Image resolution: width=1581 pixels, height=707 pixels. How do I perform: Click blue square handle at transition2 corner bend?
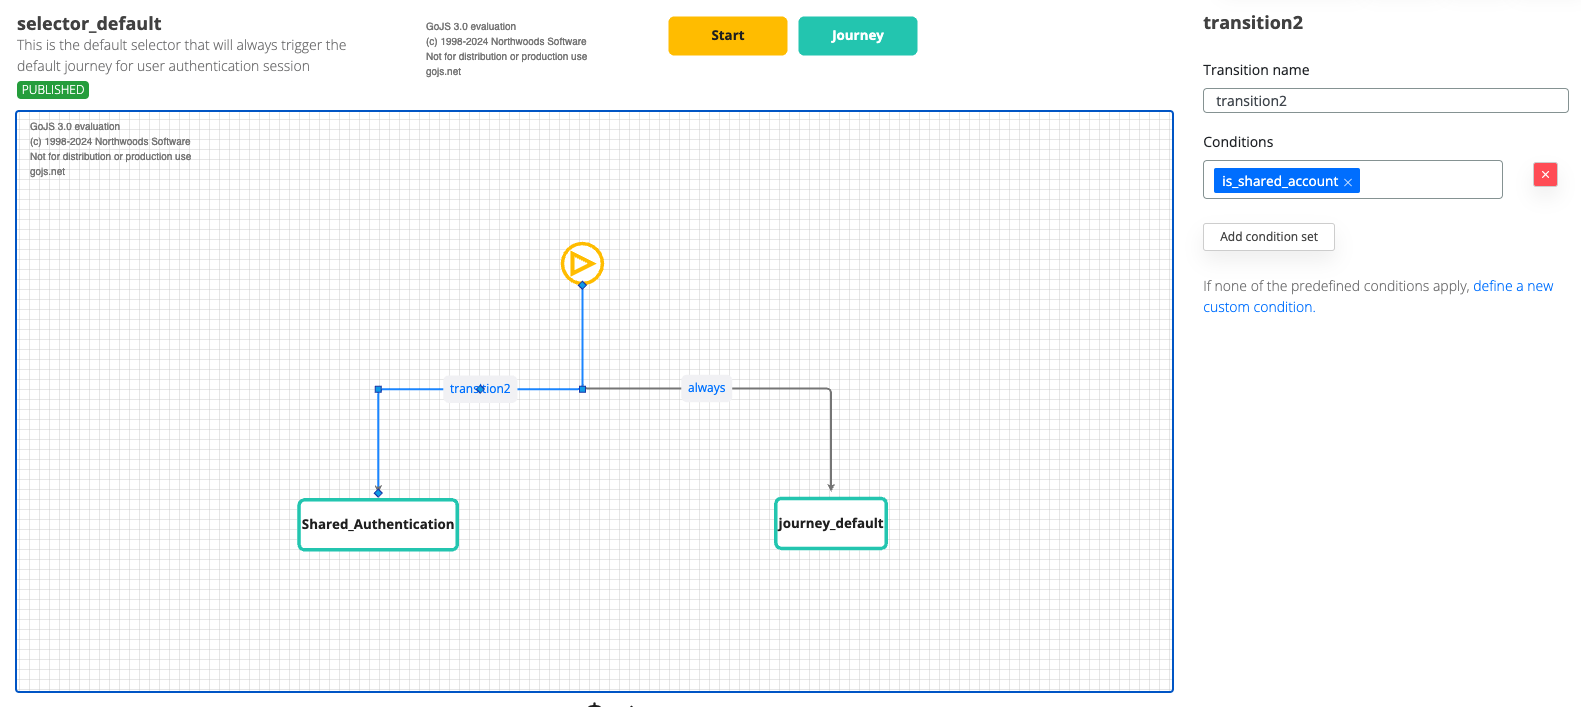pyautogui.click(x=378, y=389)
